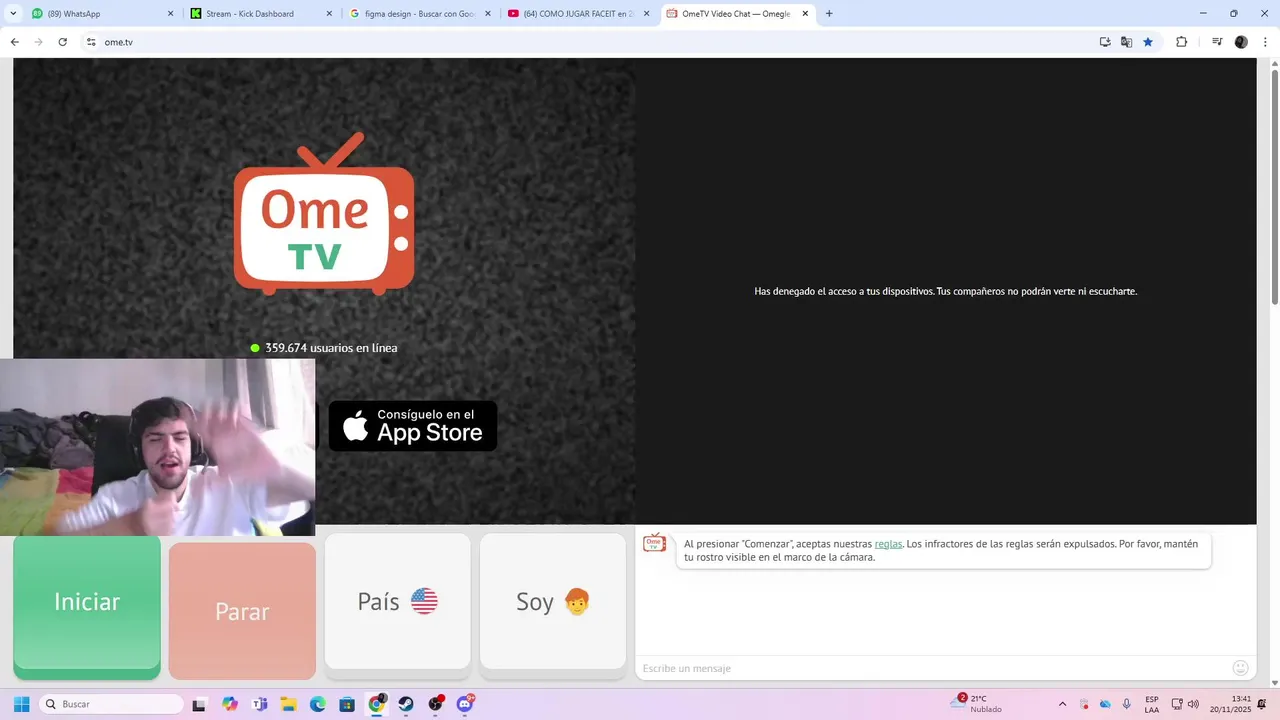This screenshot has height=720, width=1280.
Task: Close the OmeTV Video Chat tab
Action: pos(805,14)
